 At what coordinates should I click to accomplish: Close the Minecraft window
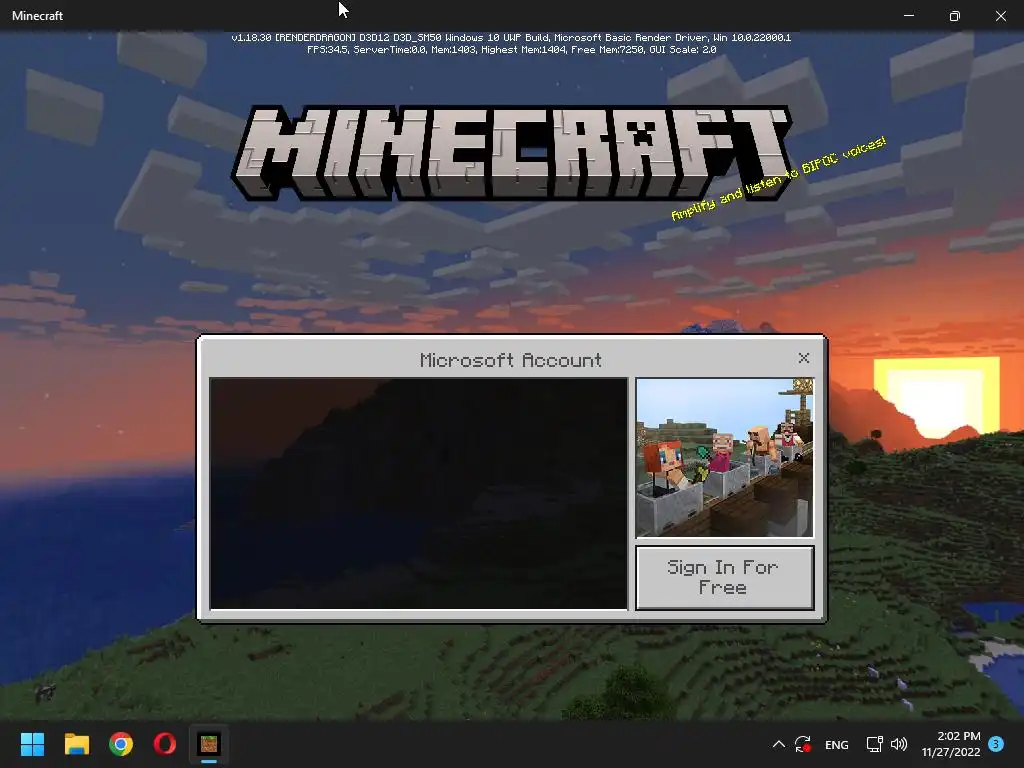1000,16
